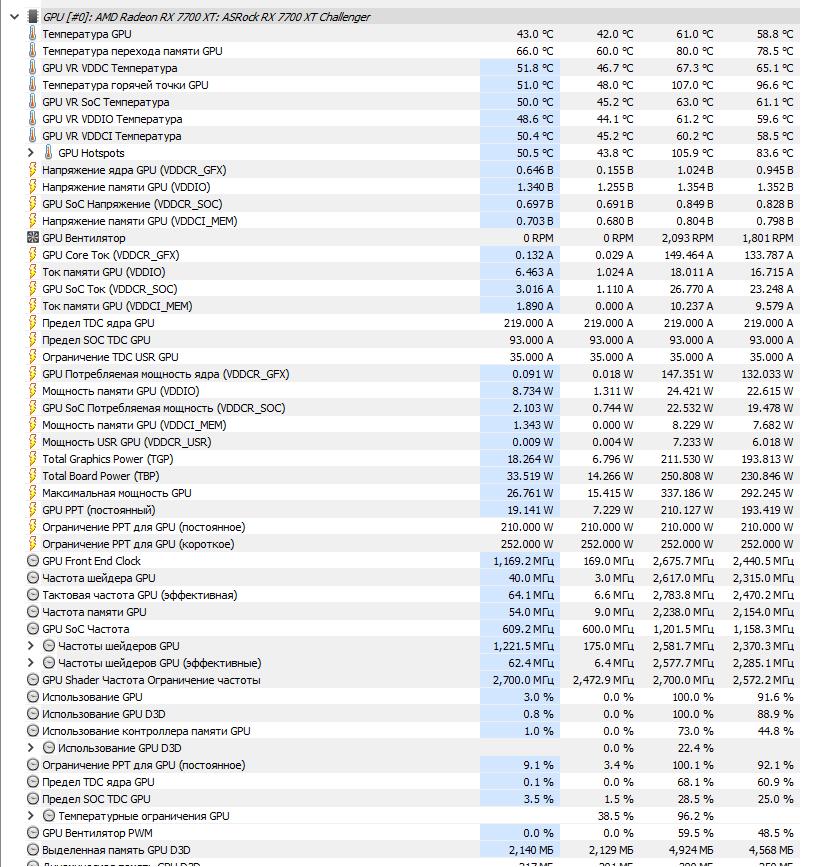Expand Частоты шейдеров GPU group
The width and height of the screenshot is (819, 867).
click(x=31, y=646)
